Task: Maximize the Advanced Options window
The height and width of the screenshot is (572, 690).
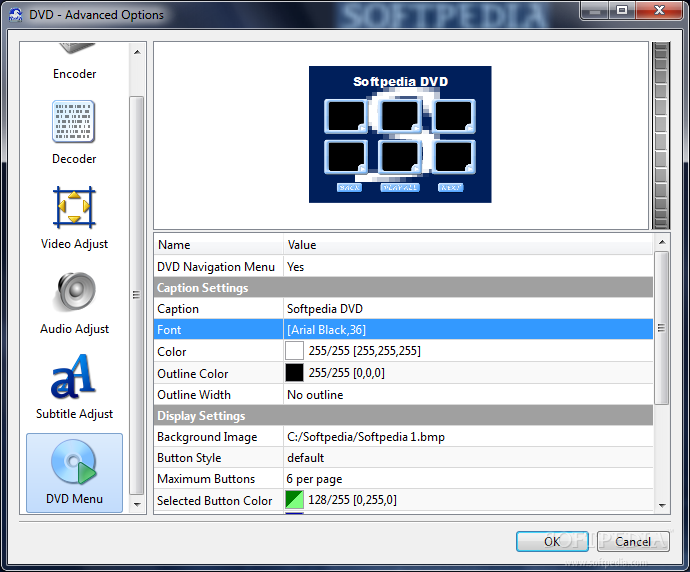Action: click(x=621, y=11)
